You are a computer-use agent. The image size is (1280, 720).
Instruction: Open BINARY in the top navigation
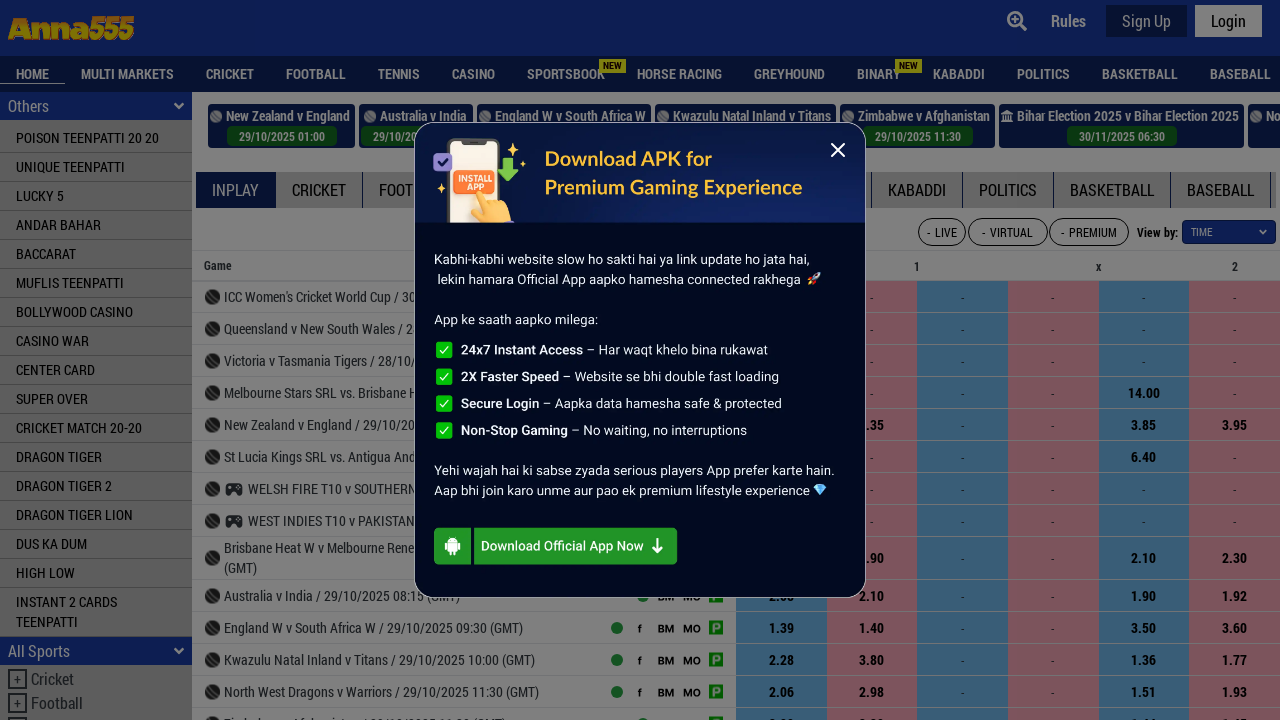point(878,74)
